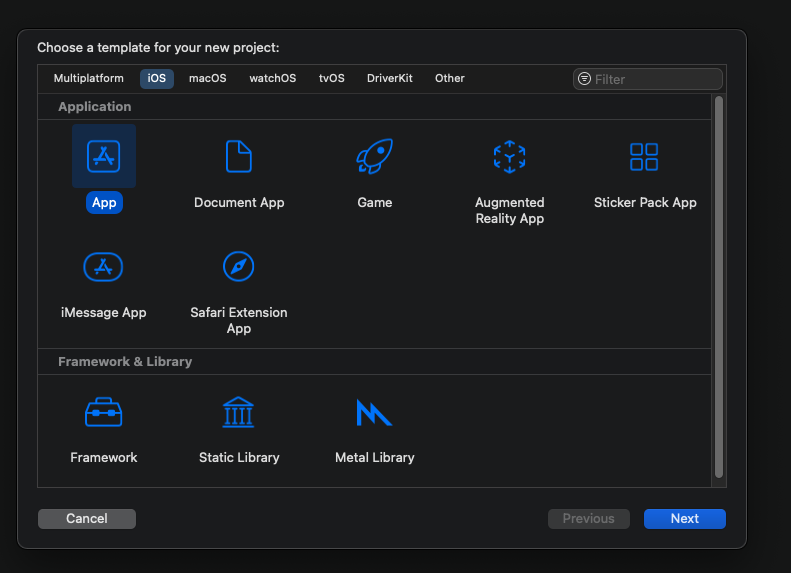Select the Static Library icon
Image resolution: width=791 pixels, height=573 pixels.
click(239, 412)
